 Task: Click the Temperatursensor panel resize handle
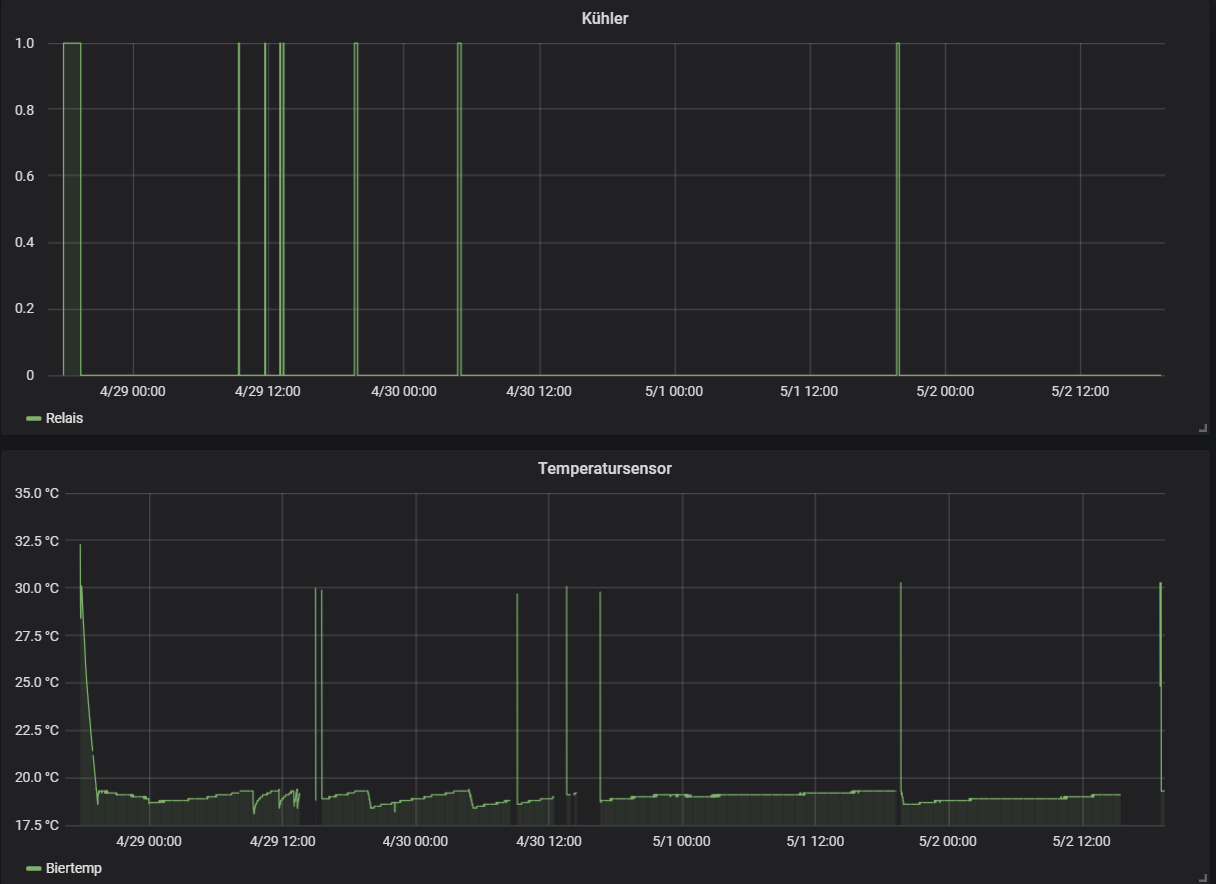tap(1203, 877)
